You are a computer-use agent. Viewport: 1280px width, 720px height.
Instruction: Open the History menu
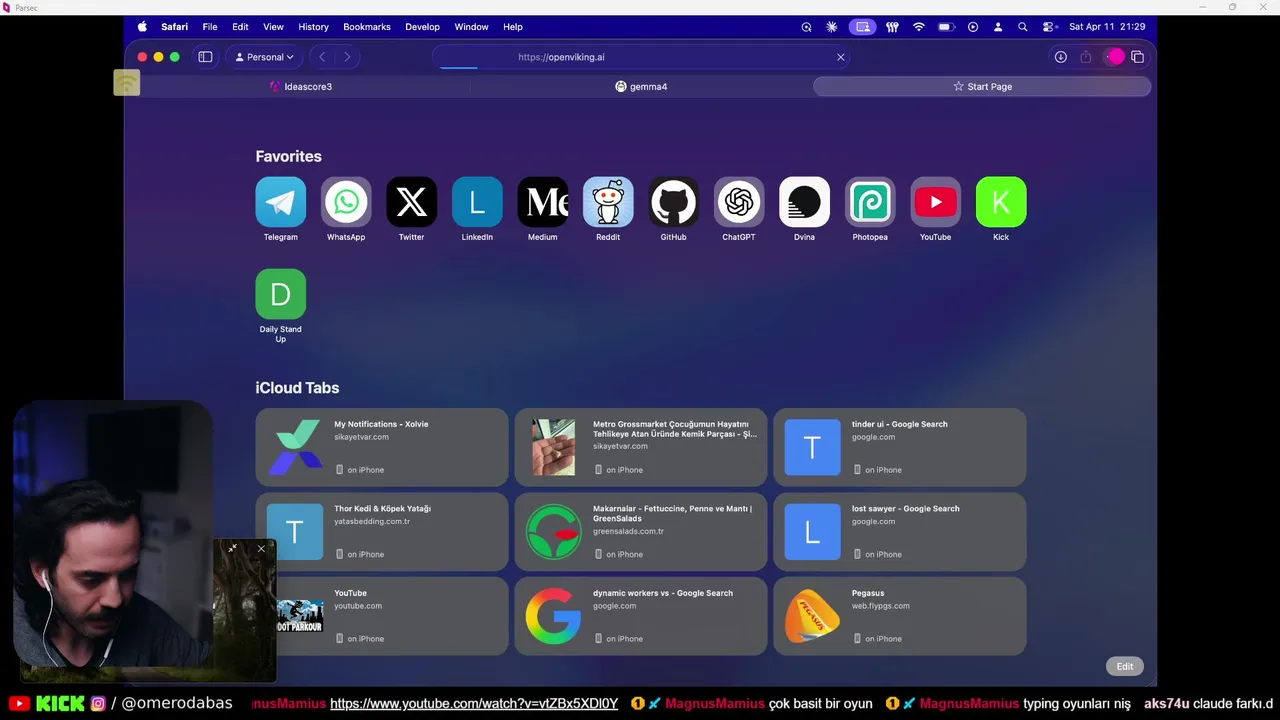(313, 27)
